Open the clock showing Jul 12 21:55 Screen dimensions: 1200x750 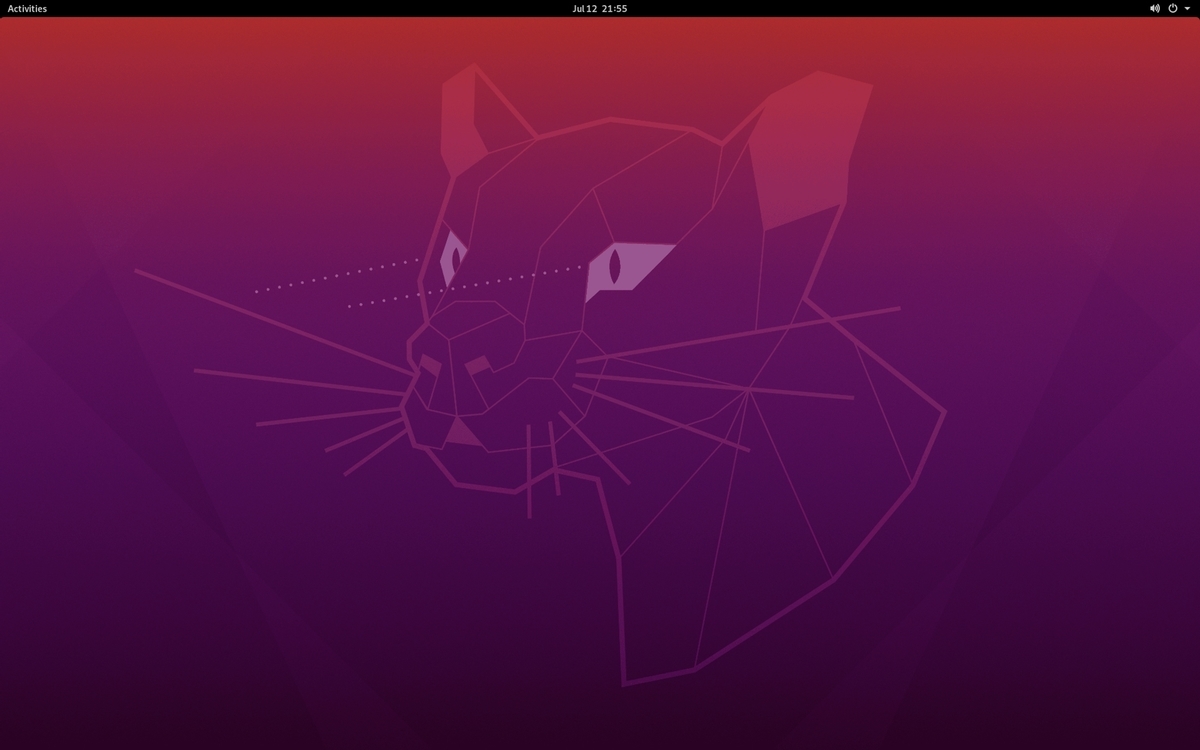coord(600,8)
